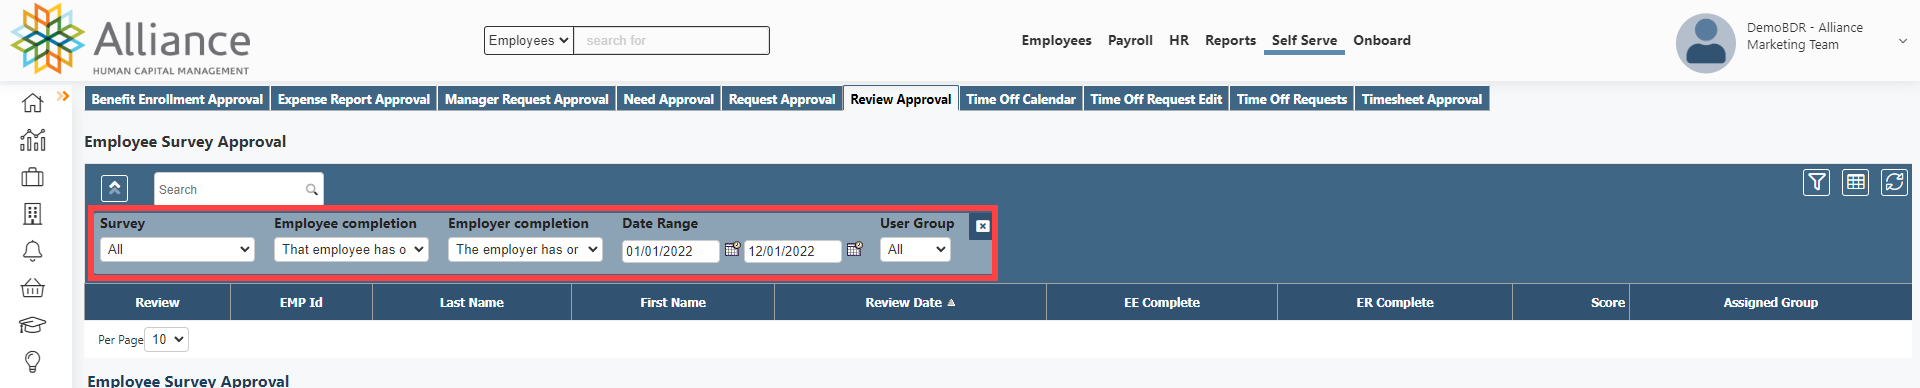This screenshot has height=388, width=1920.
Task: Click the user avatar picture
Action: (1705, 43)
